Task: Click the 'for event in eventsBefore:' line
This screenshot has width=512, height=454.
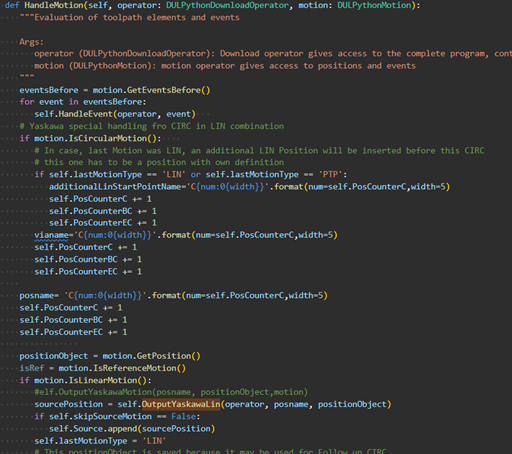Action: [x=83, y=102]
